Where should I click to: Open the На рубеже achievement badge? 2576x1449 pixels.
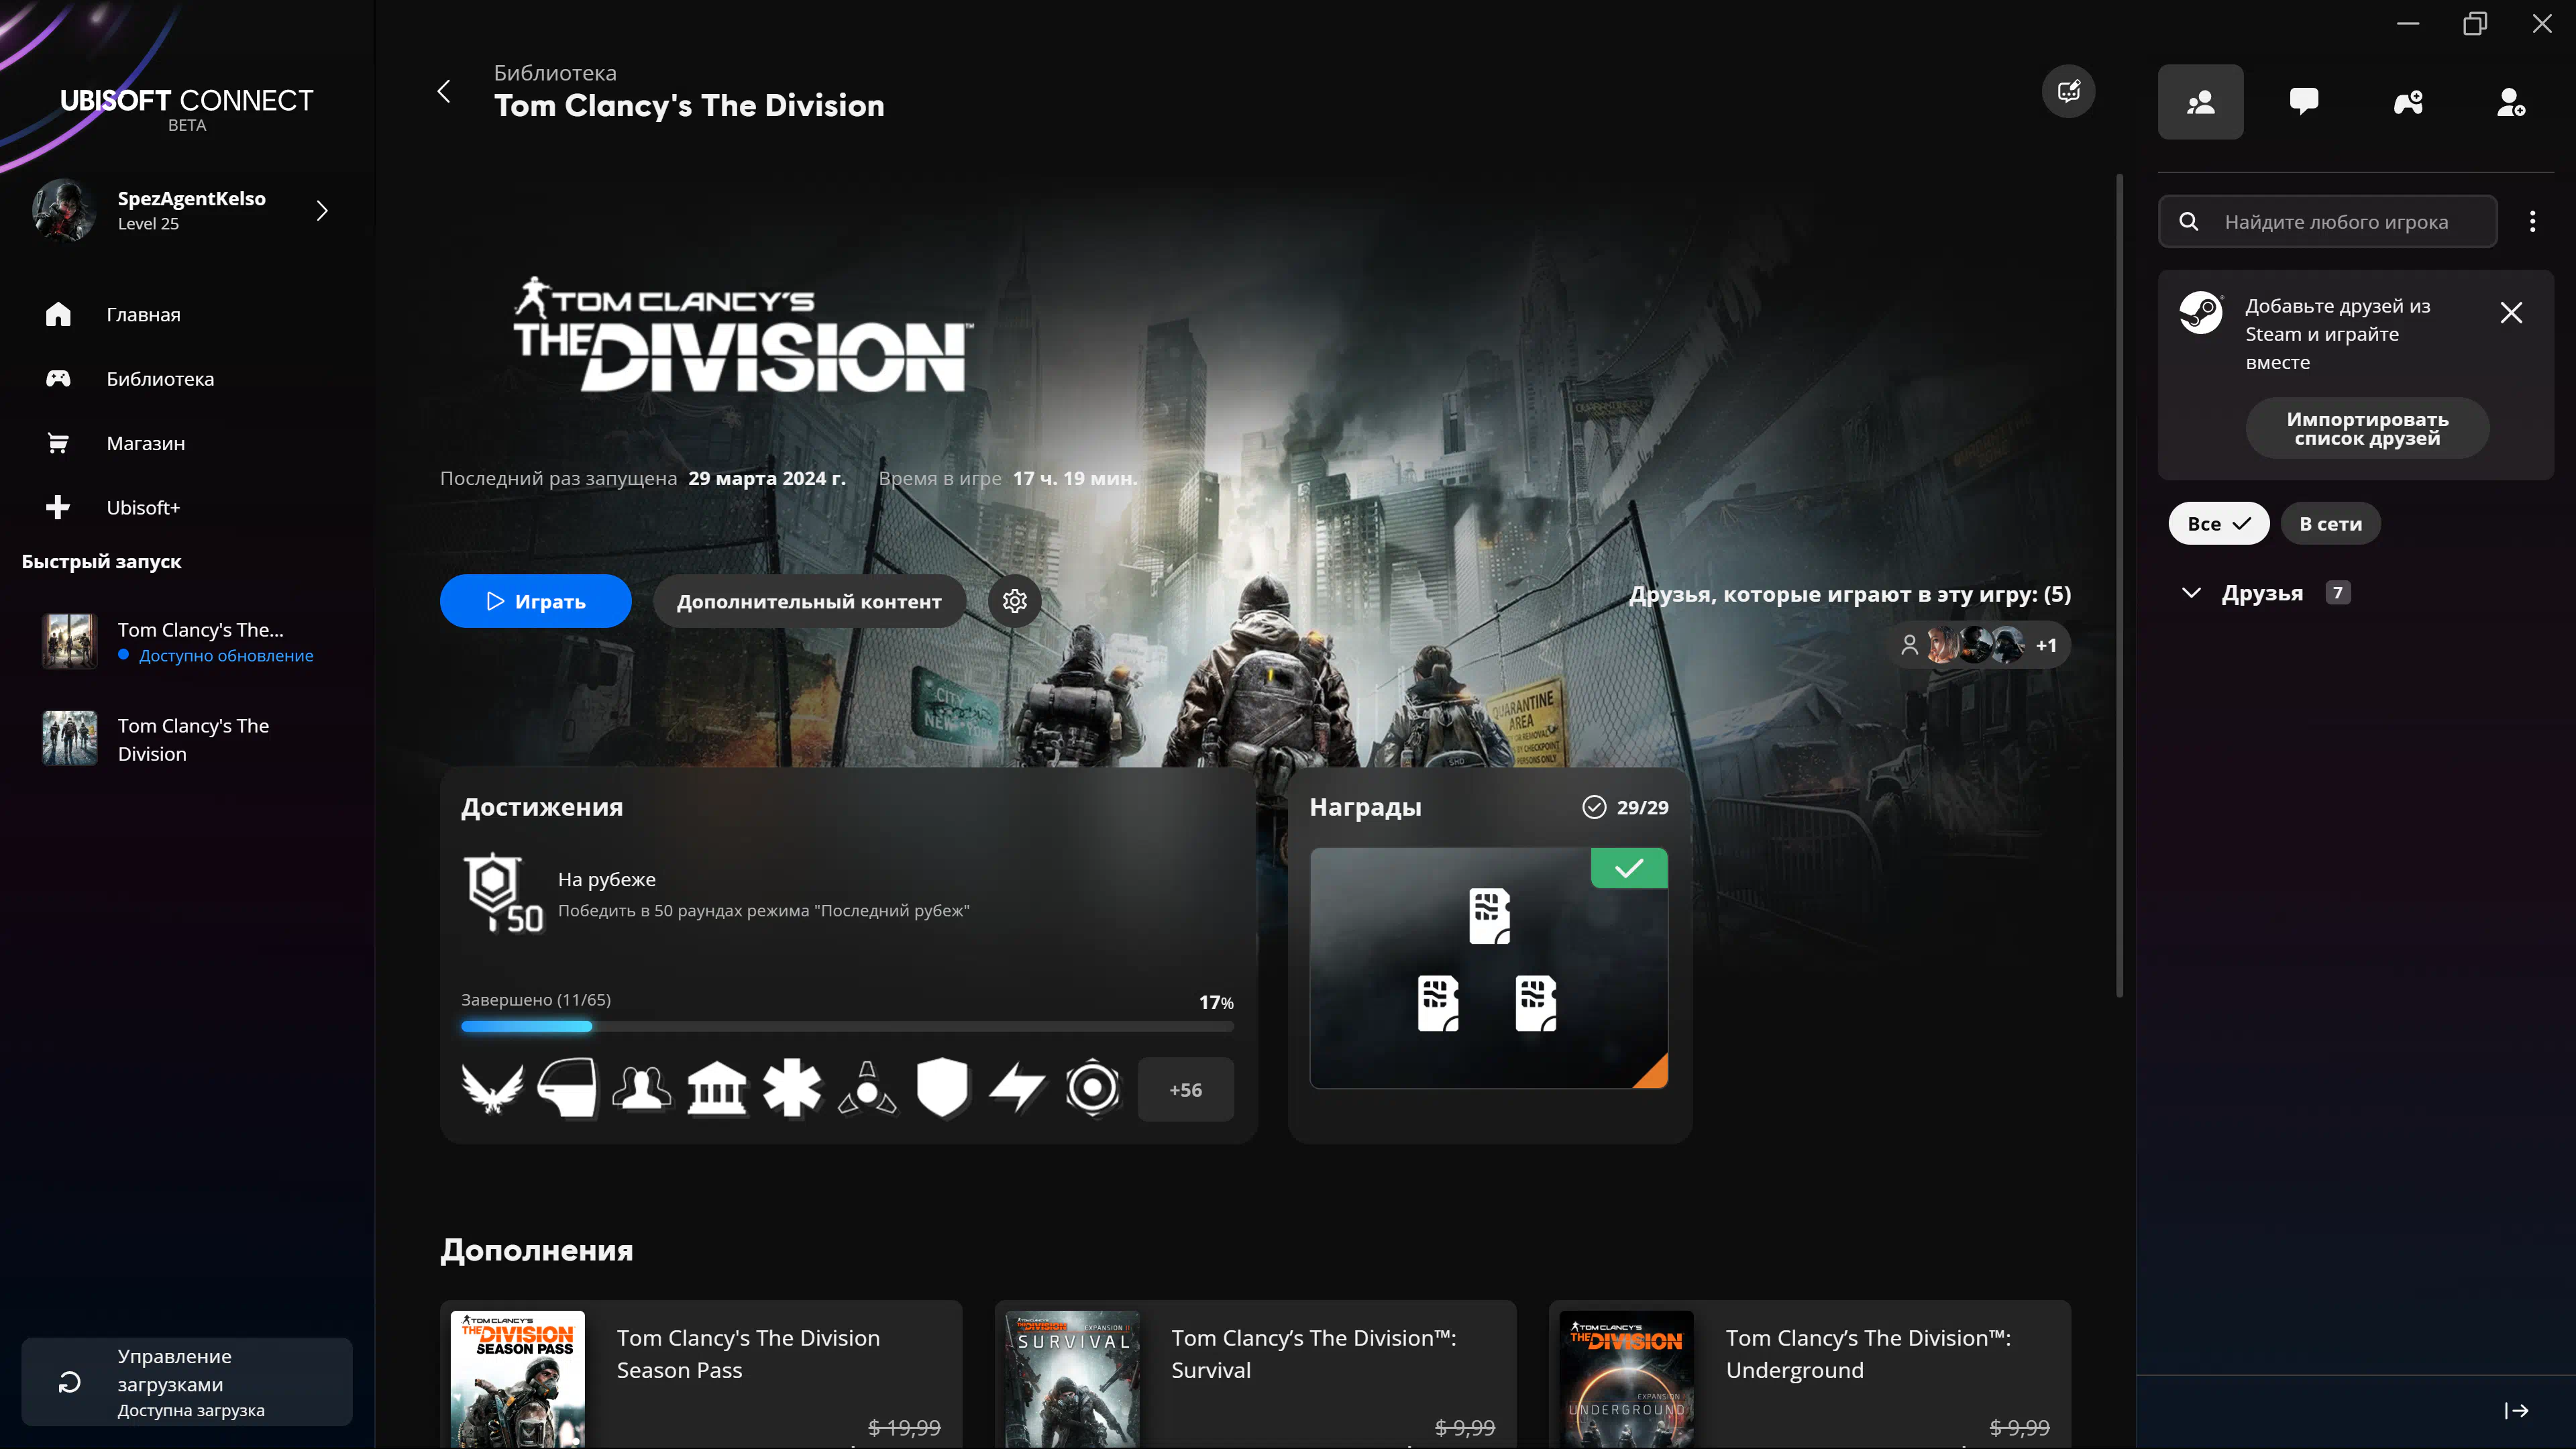tap(503, 893)
